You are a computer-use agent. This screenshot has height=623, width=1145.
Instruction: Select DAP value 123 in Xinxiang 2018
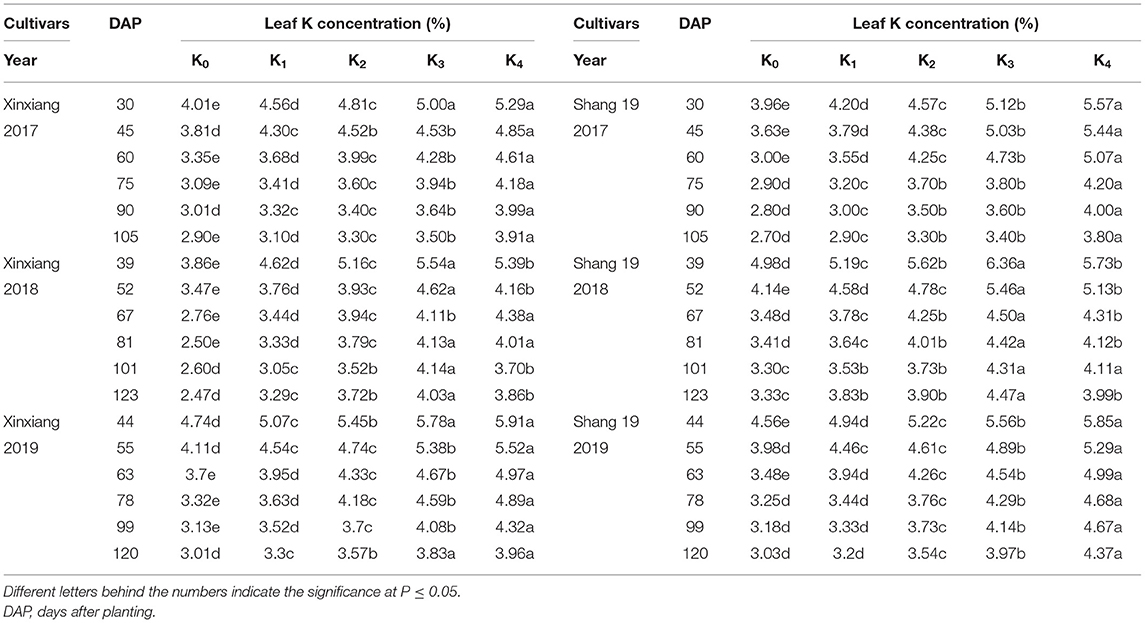pyautogui.click(x=125, y=395)
